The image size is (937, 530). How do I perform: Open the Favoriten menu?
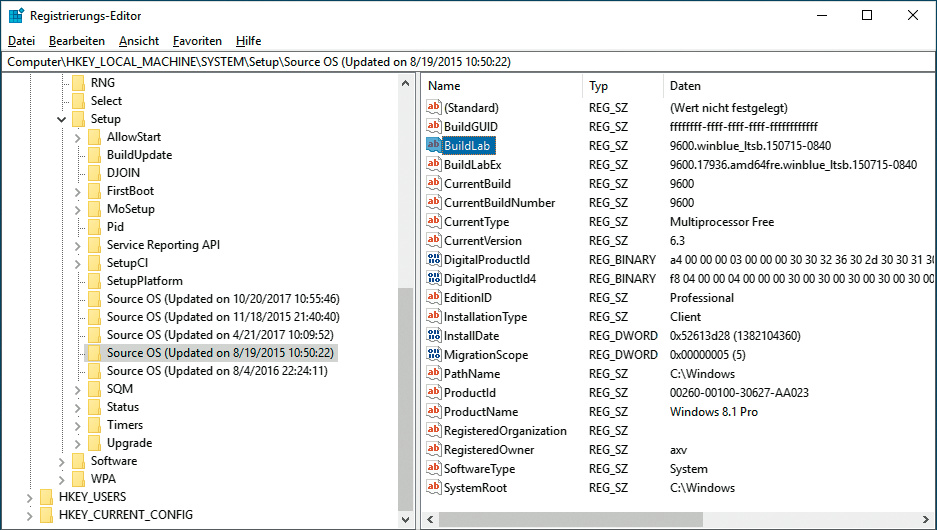click(x=197, y=41)
